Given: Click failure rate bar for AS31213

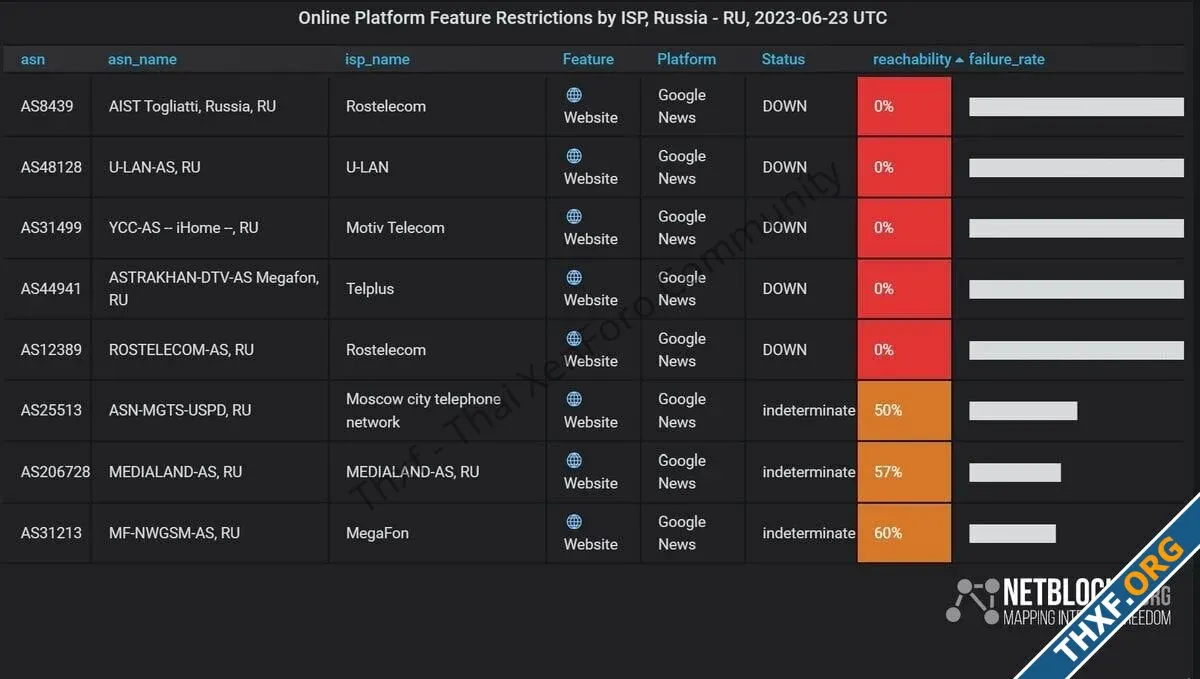Looking at the screenshot, I should point(1012,533).
